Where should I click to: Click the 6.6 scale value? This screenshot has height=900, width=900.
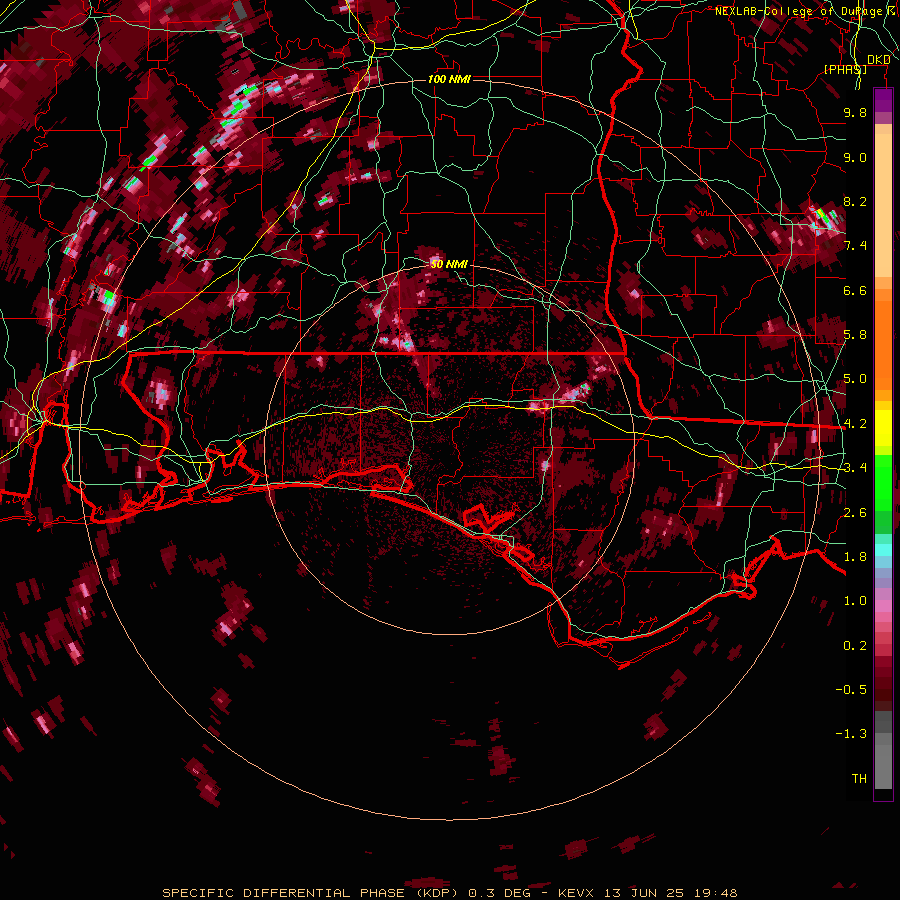click(x=855, y=290)
